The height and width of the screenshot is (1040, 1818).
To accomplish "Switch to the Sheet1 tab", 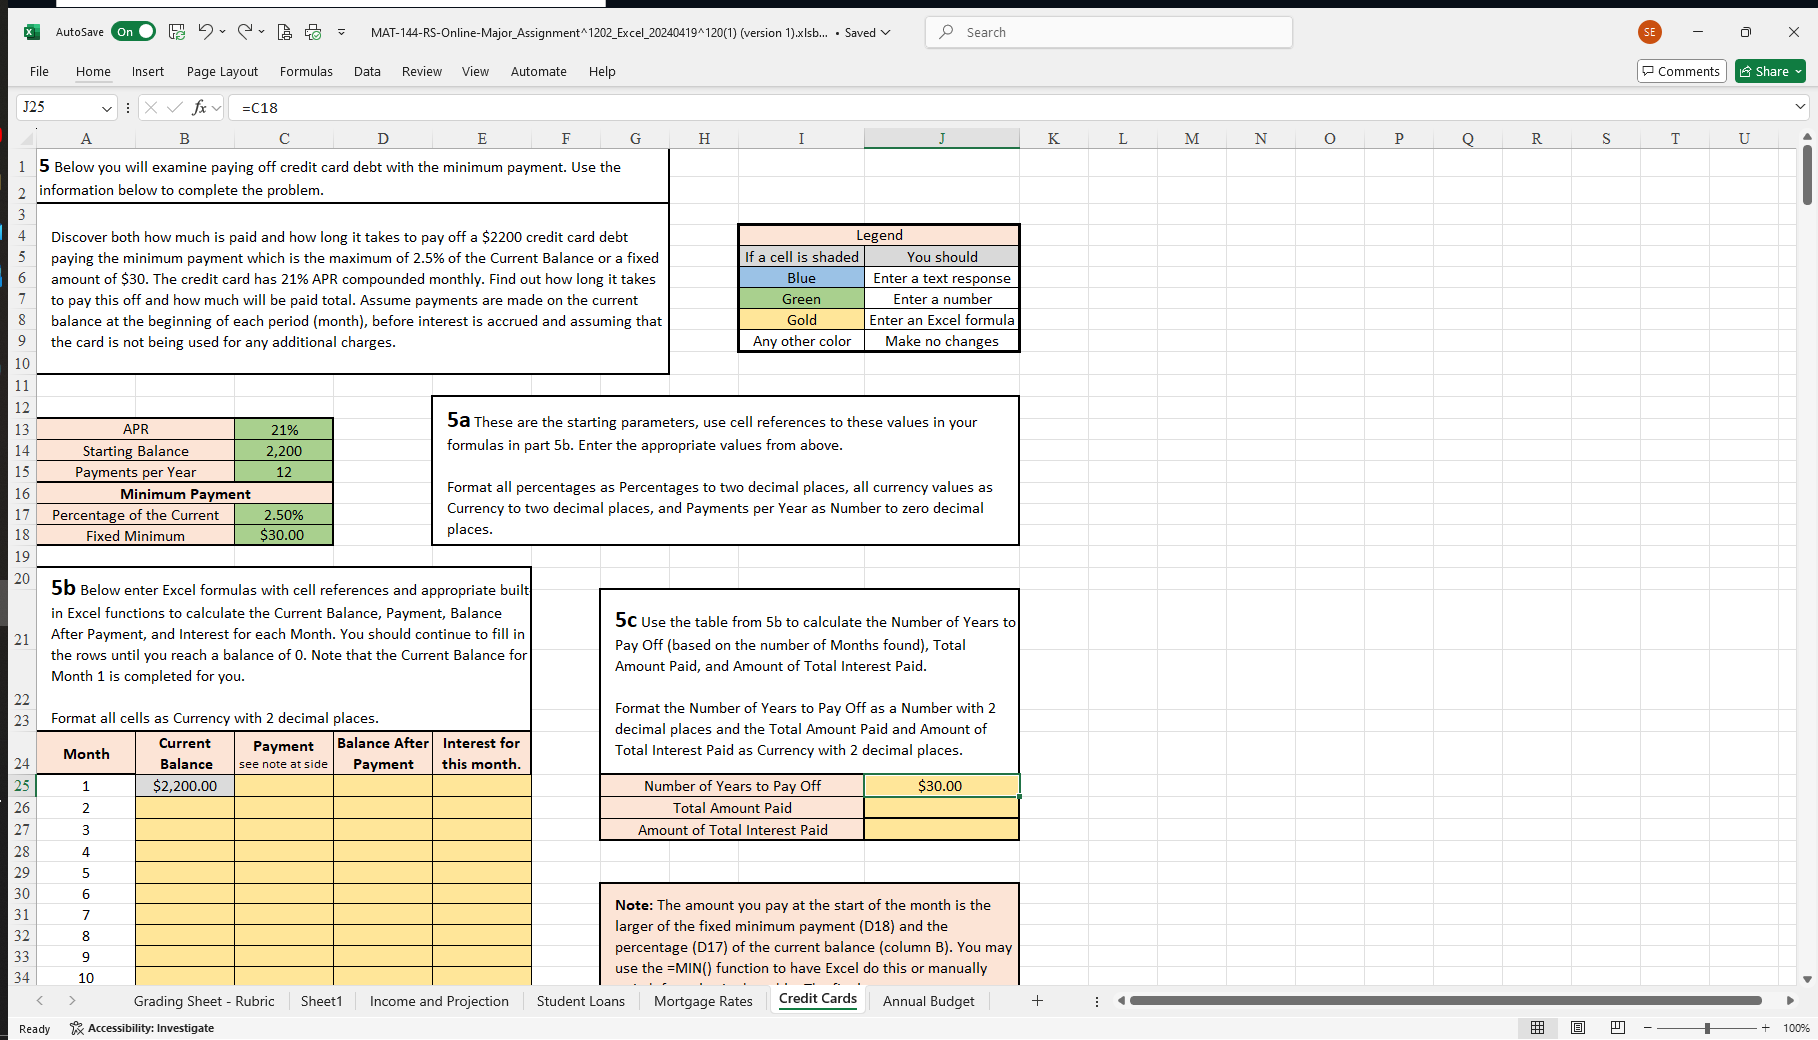I will 321,1001.
